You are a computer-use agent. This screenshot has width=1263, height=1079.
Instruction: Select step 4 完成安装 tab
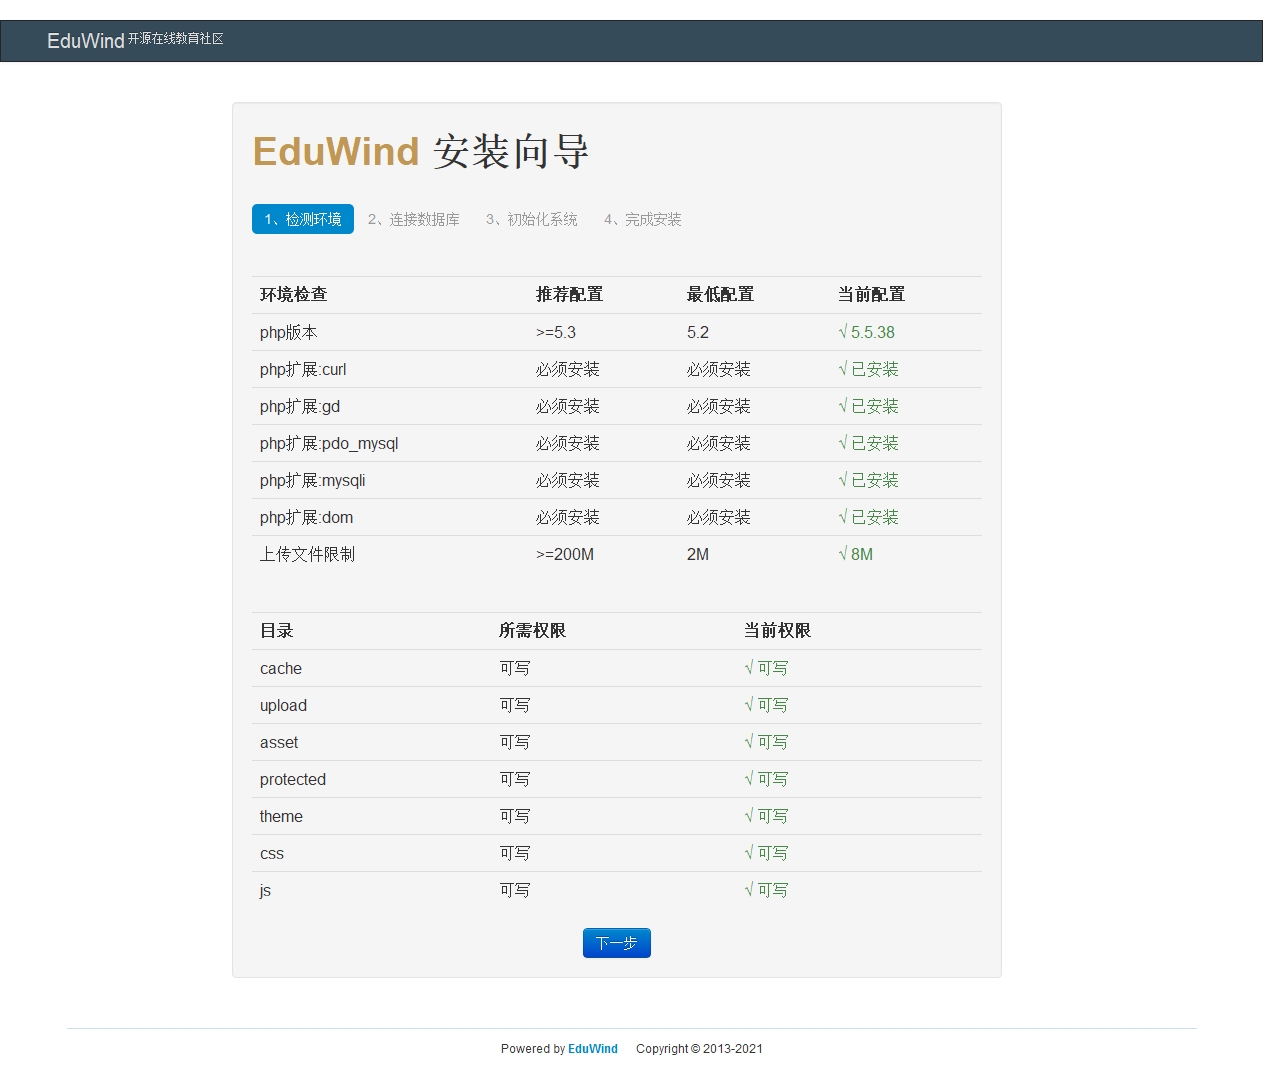click(643, 219)
